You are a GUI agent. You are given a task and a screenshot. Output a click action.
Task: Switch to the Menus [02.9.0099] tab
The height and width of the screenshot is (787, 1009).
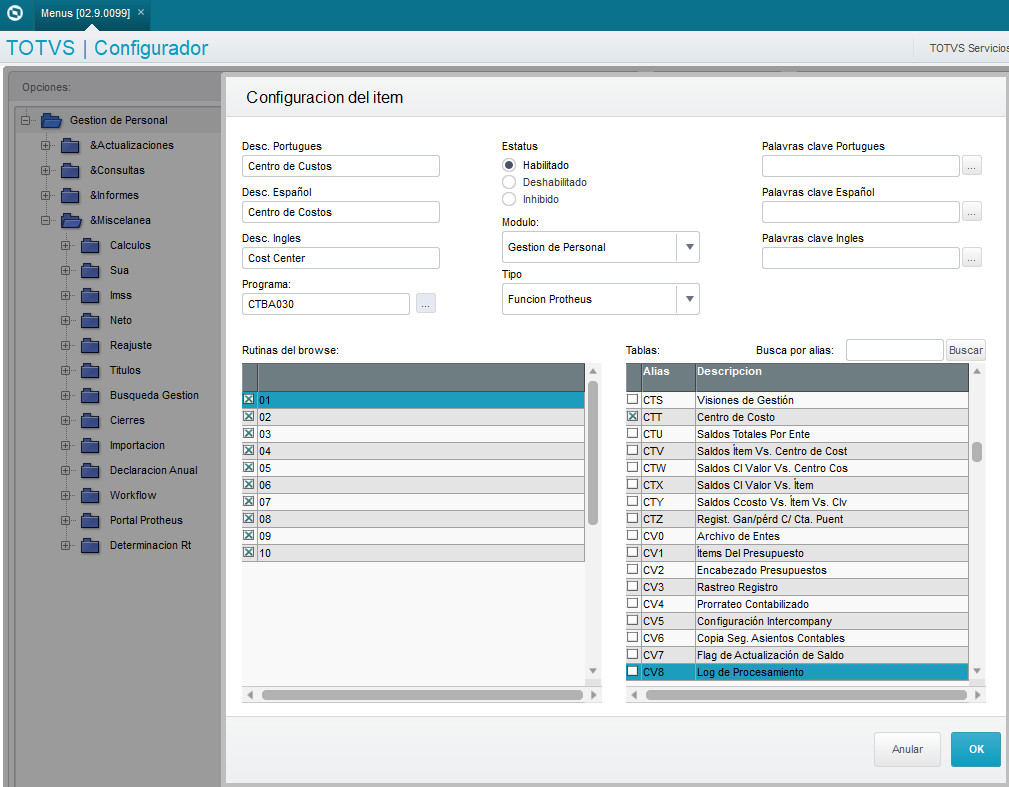[x=85, y=13]
